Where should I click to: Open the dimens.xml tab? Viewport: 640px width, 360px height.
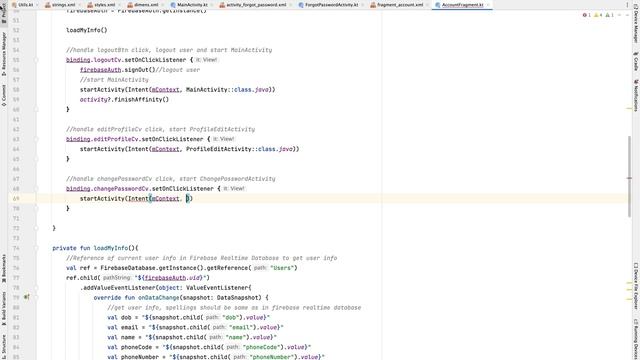coord(145,5)
